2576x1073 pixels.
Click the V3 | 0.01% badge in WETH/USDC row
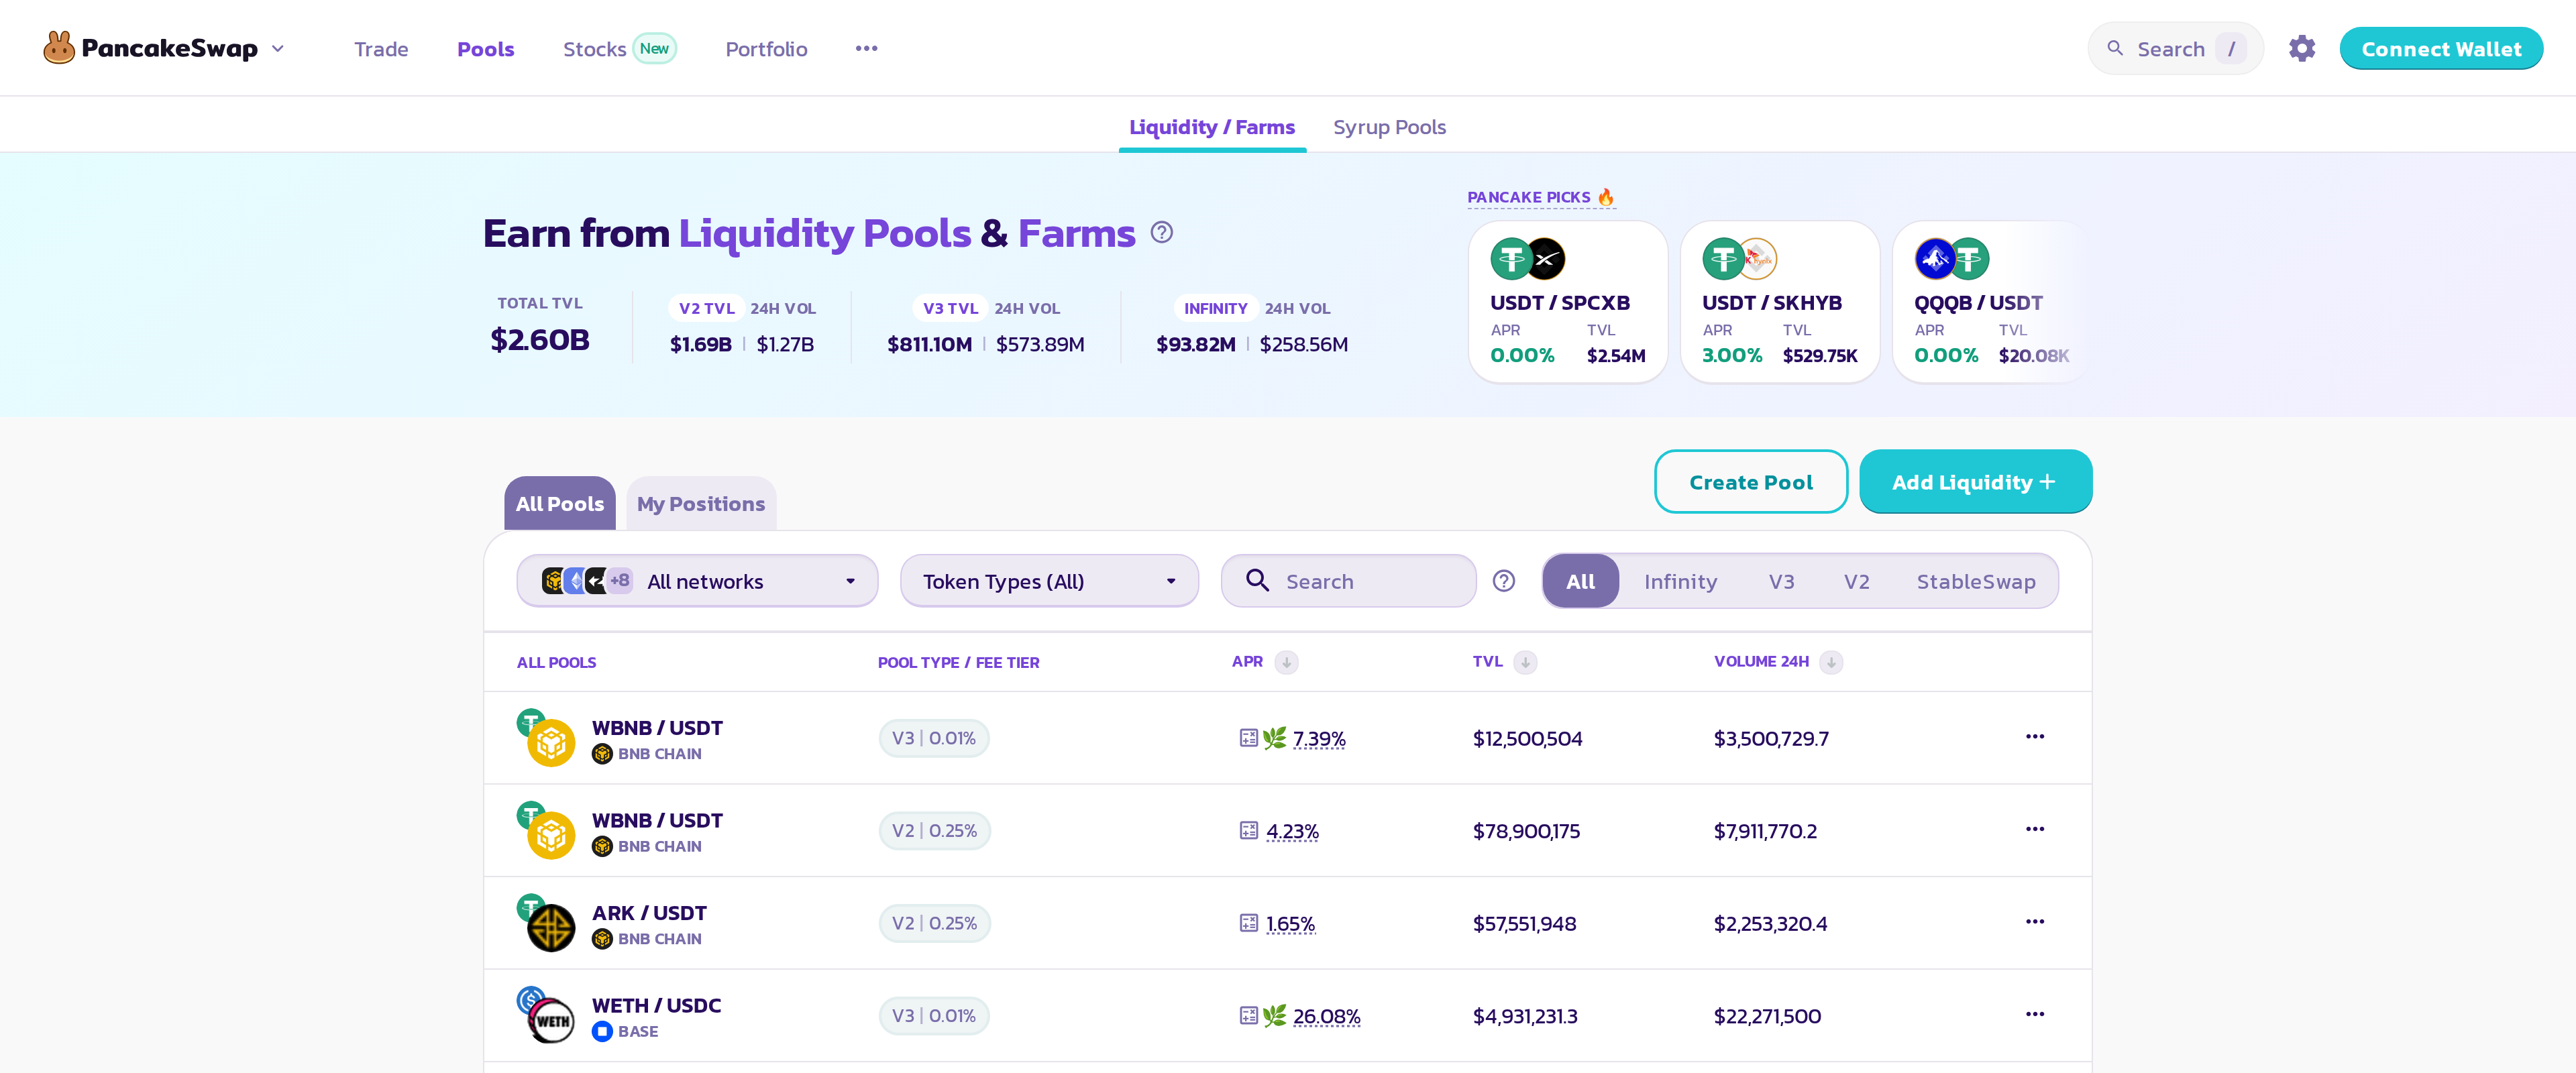click(x=934, y=1015)
